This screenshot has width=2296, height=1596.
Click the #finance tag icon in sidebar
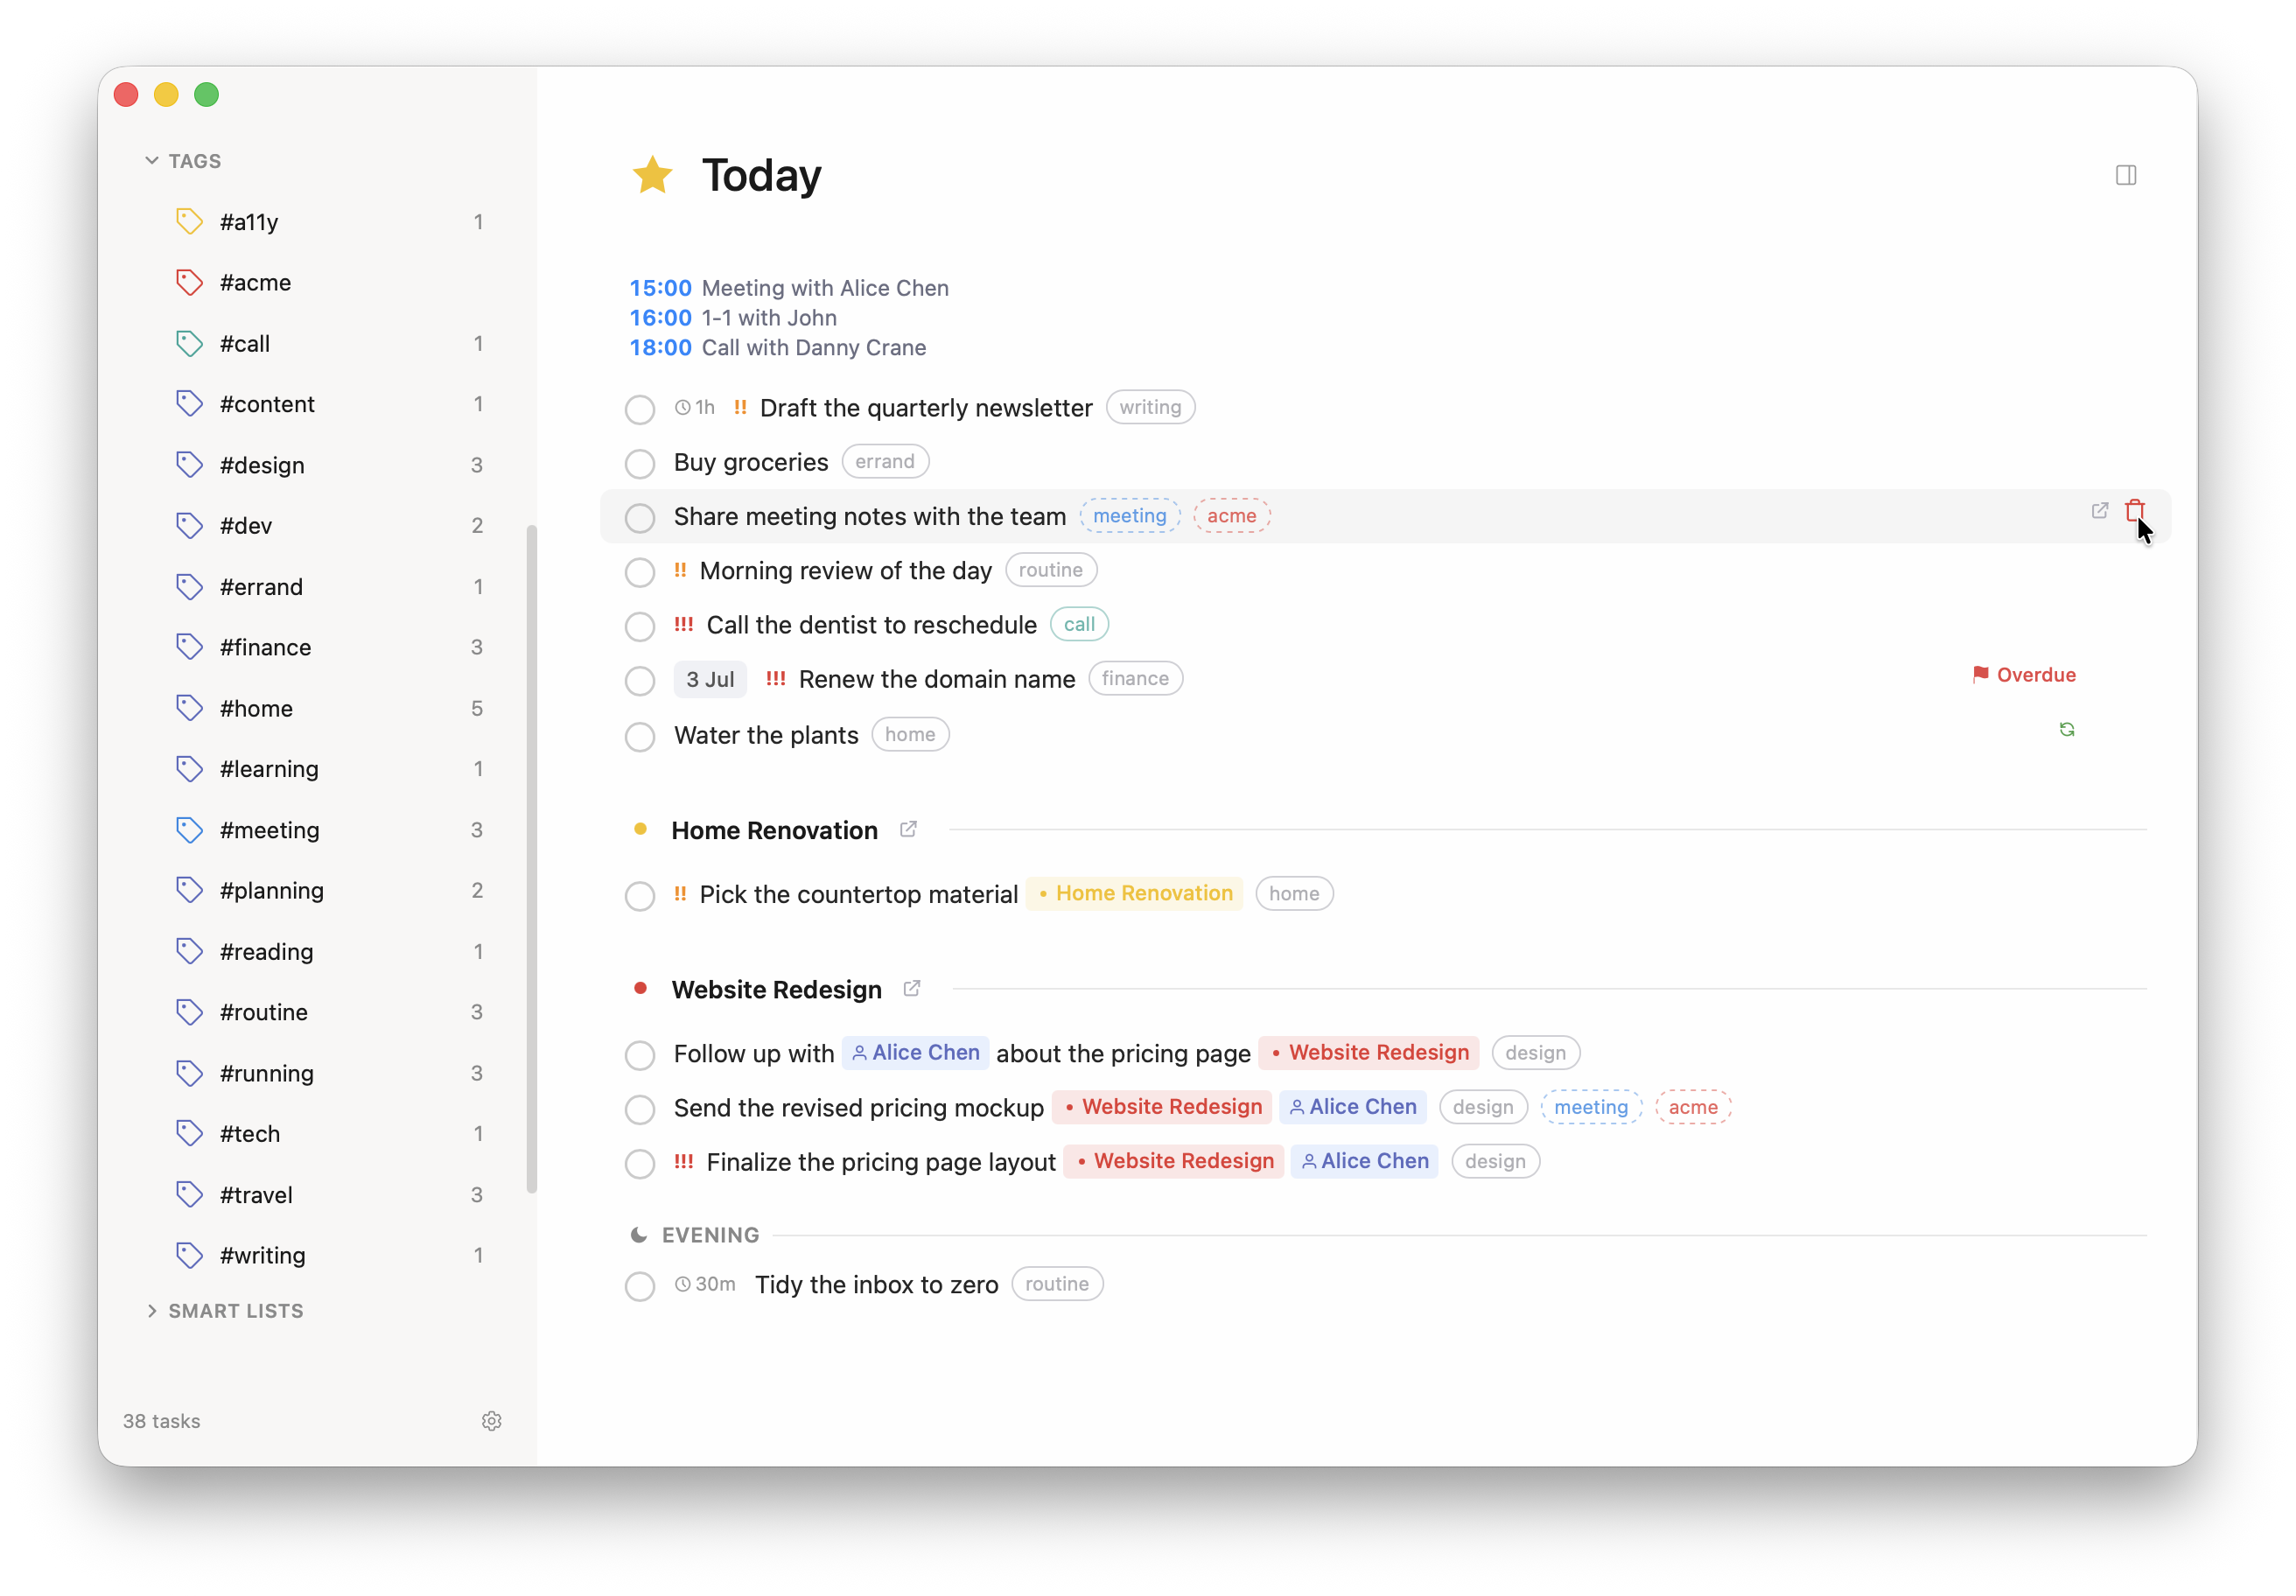(189, 647)
